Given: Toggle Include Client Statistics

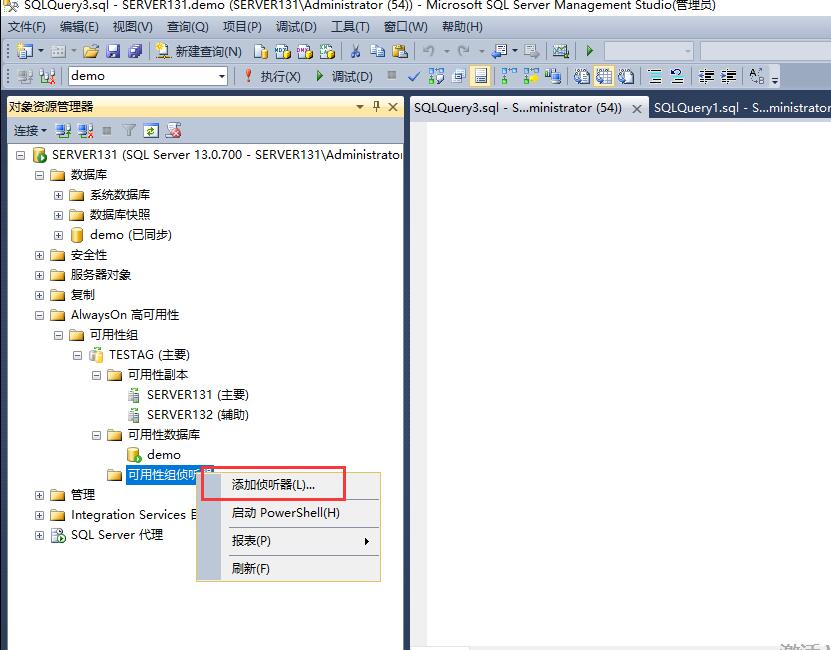Looking at the screenshot, I should 553,76.
